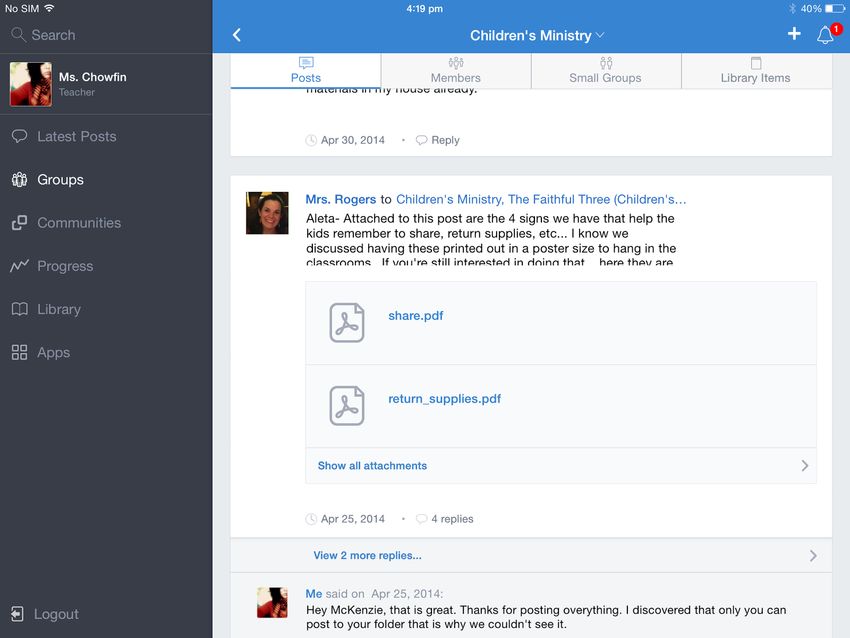Go back using the header arrow

(236, 35)
